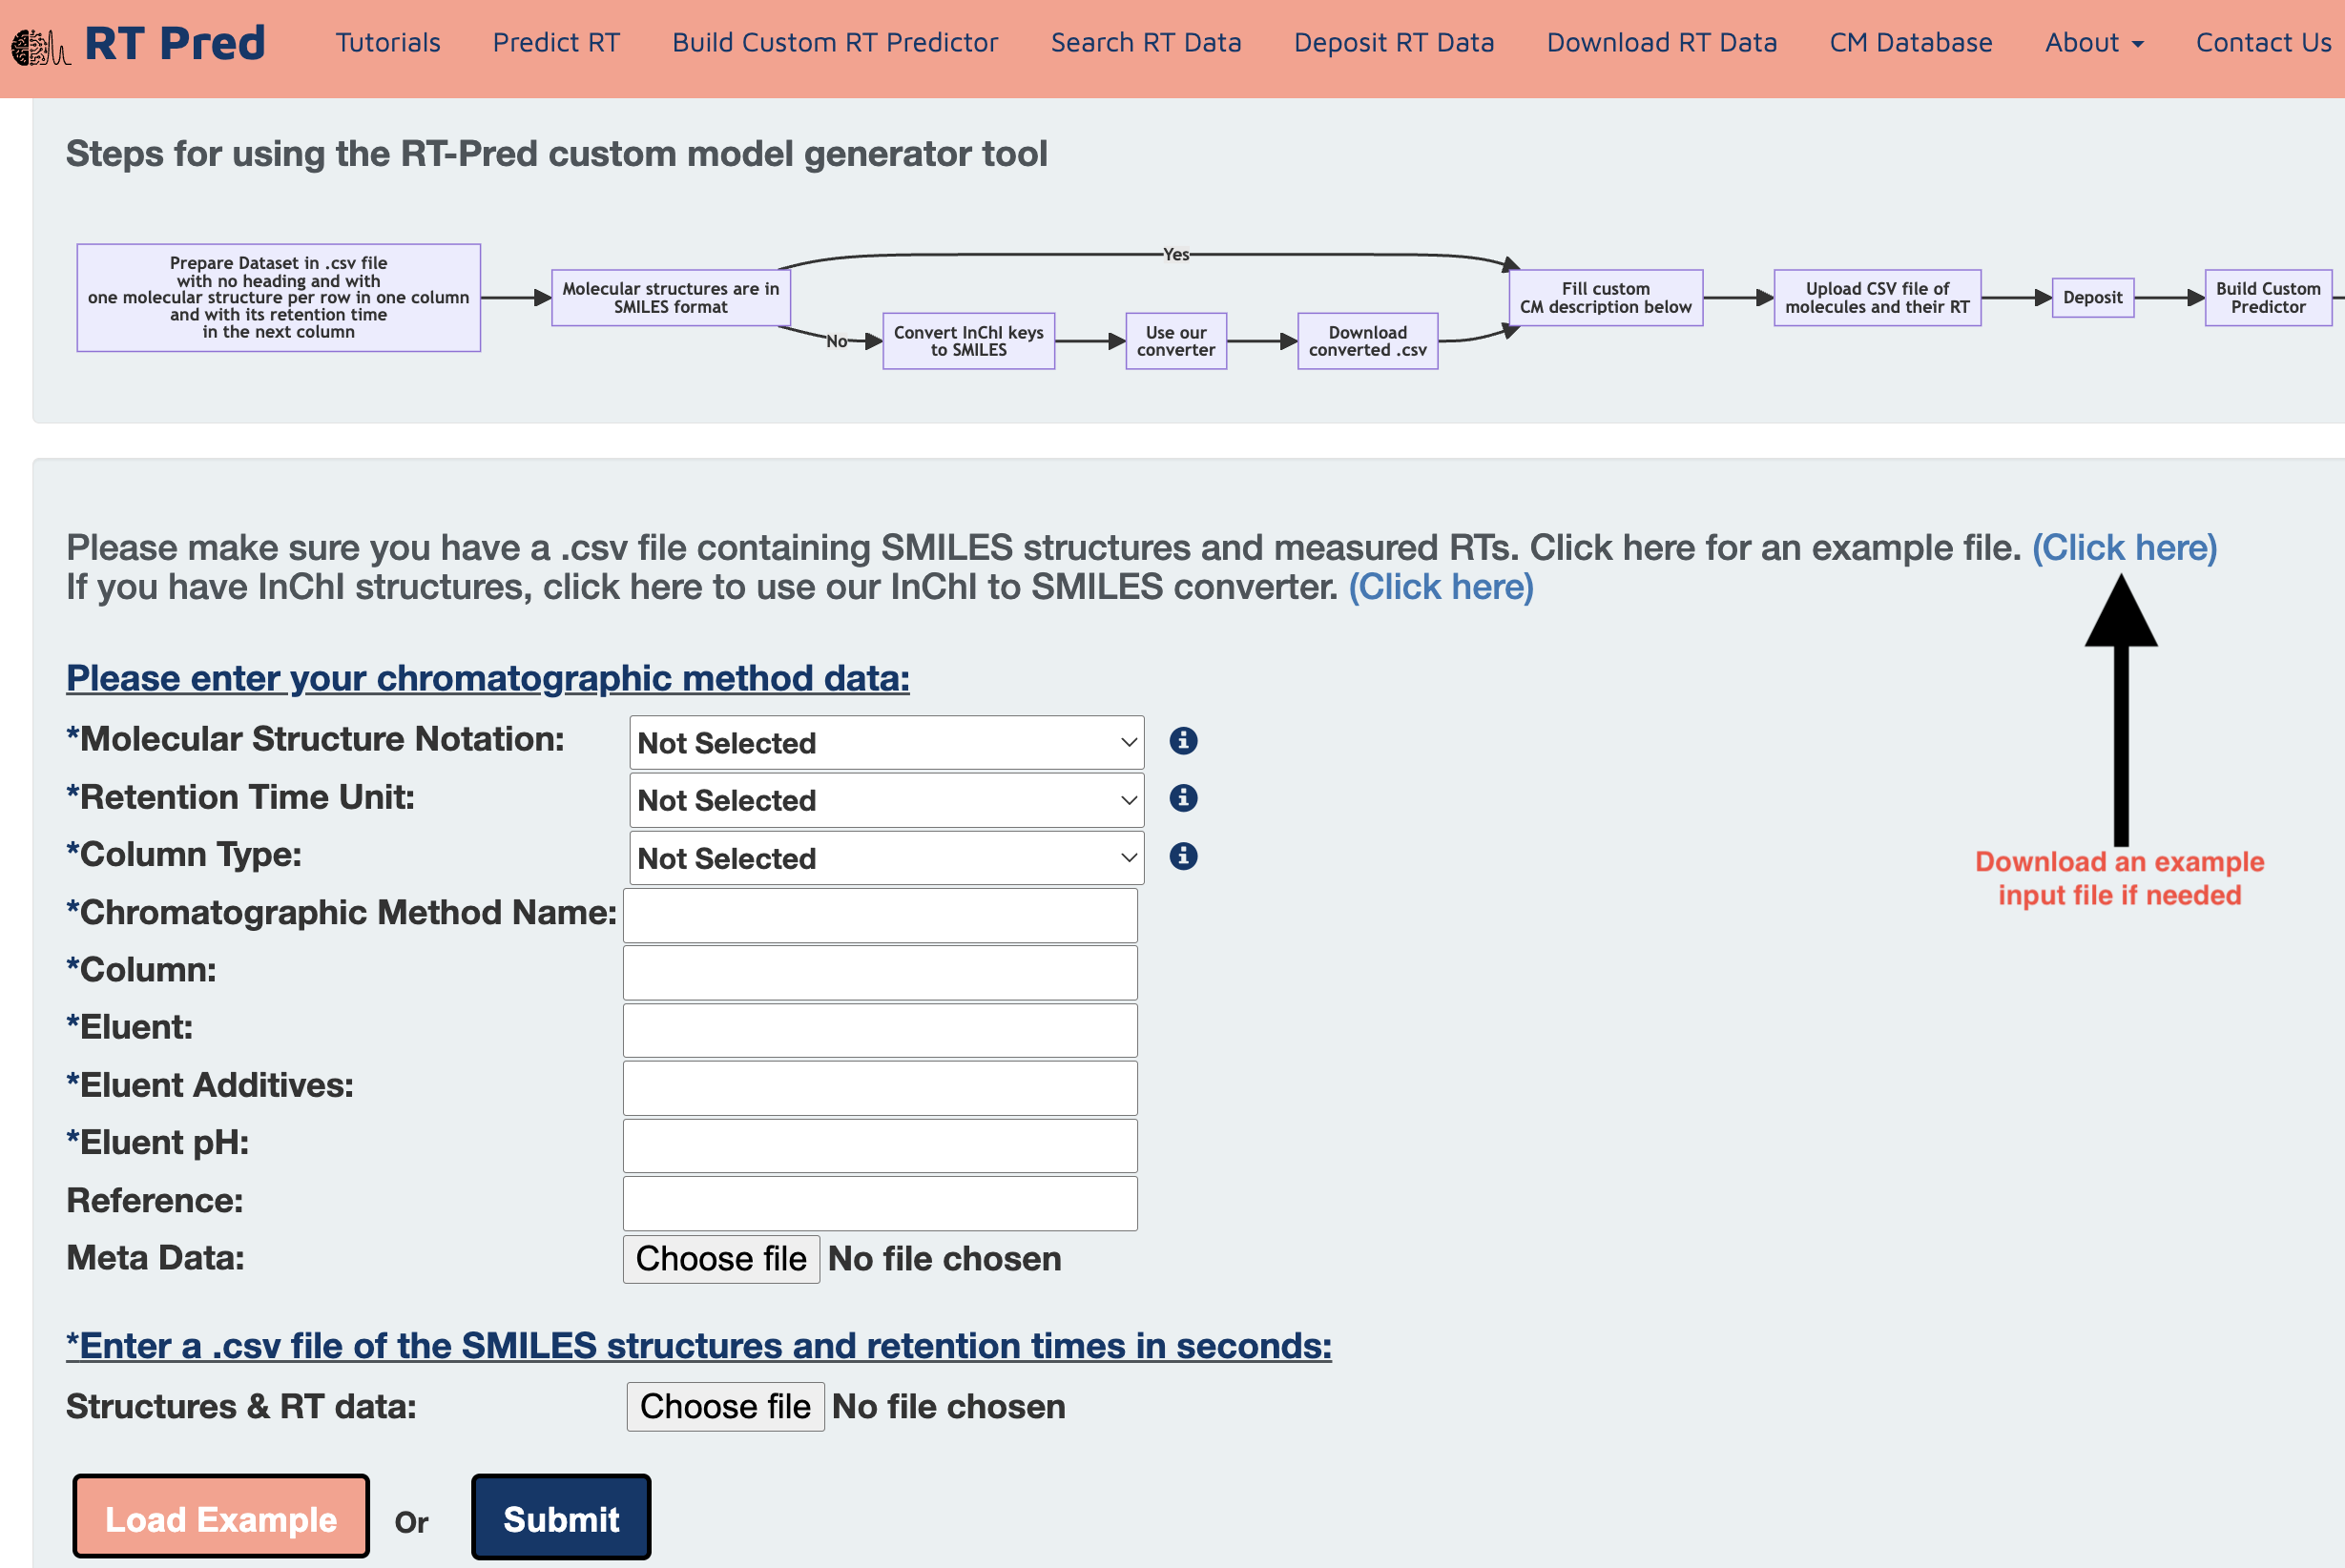Expand the Retention Time Unit dropdown
Screen dimensions: 2345x1568
click(x=886, y=800)
